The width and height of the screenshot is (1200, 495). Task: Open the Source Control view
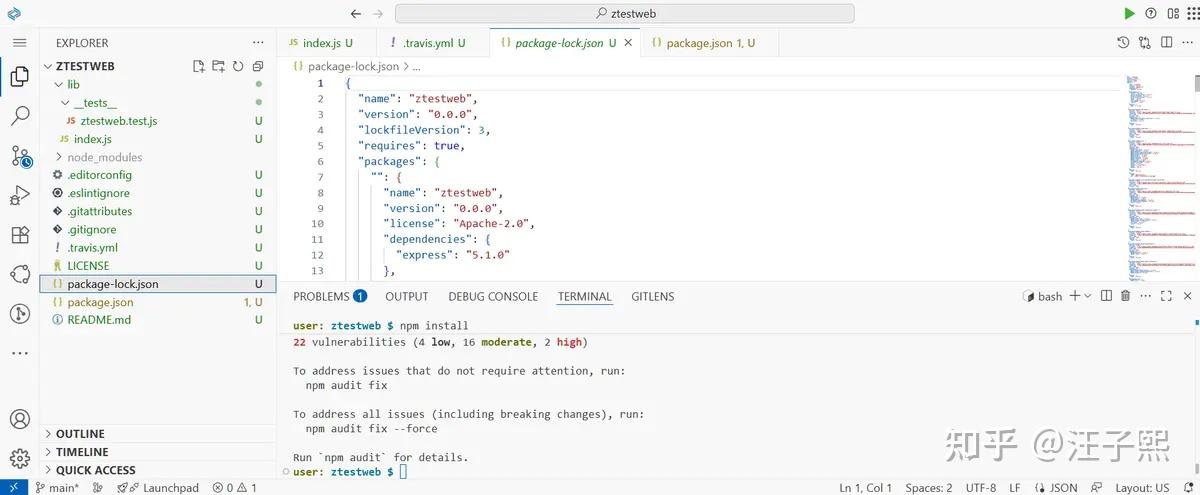click(x=20, y=156)
